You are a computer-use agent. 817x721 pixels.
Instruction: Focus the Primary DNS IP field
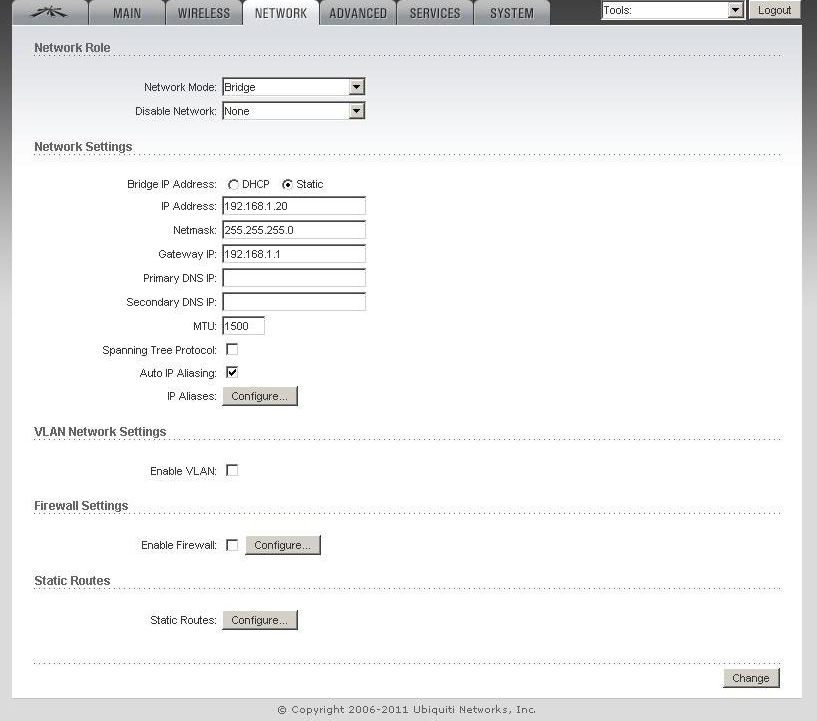click(294, 278)
